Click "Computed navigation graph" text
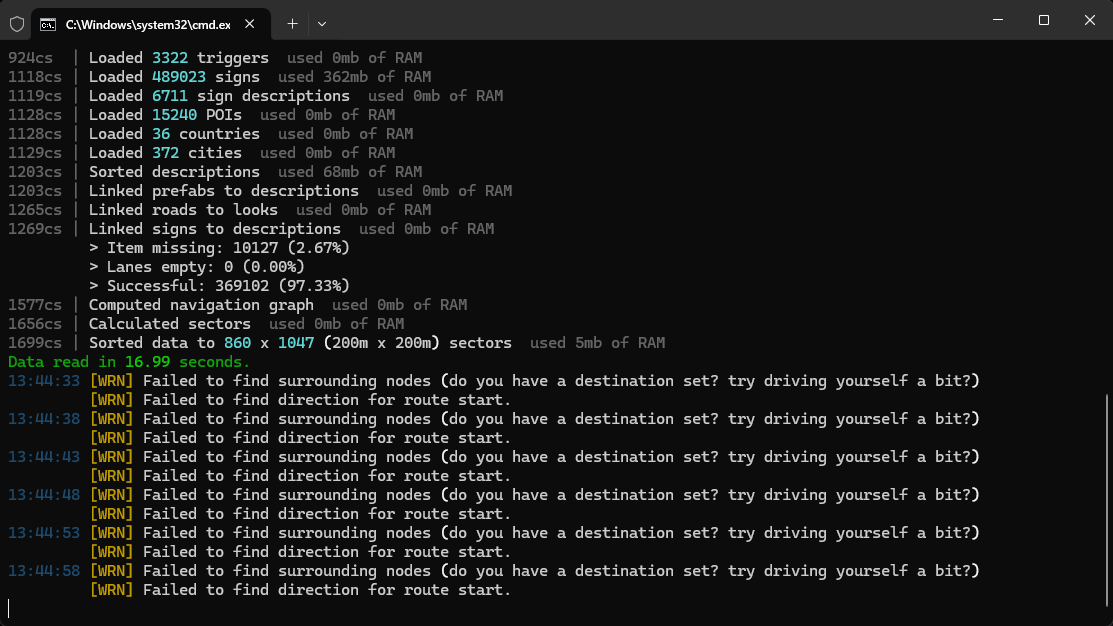Viewport: 1113px width, 626px height. (x=201, y=305)
